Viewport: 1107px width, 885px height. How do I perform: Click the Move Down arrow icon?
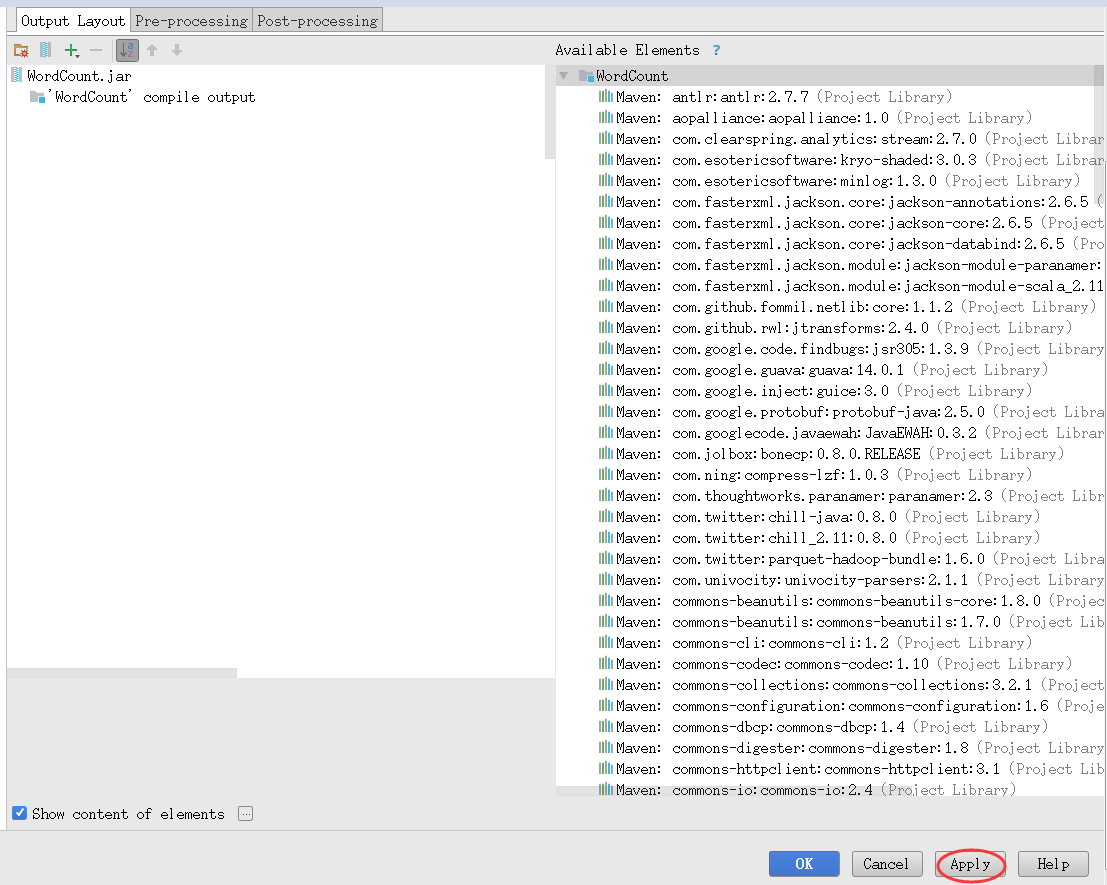point(177,50)
